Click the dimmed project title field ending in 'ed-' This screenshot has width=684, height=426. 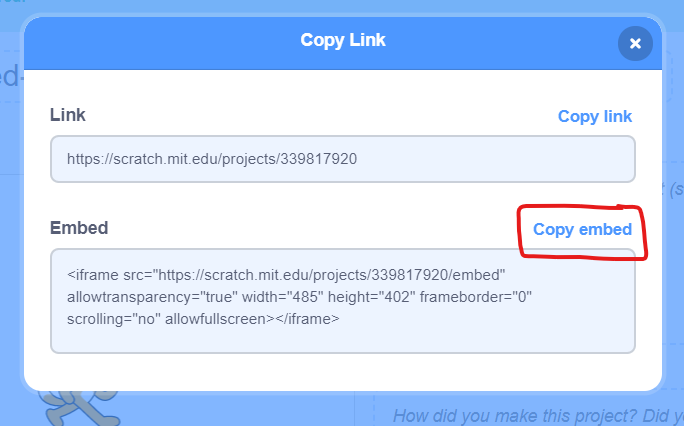(10, 76)
